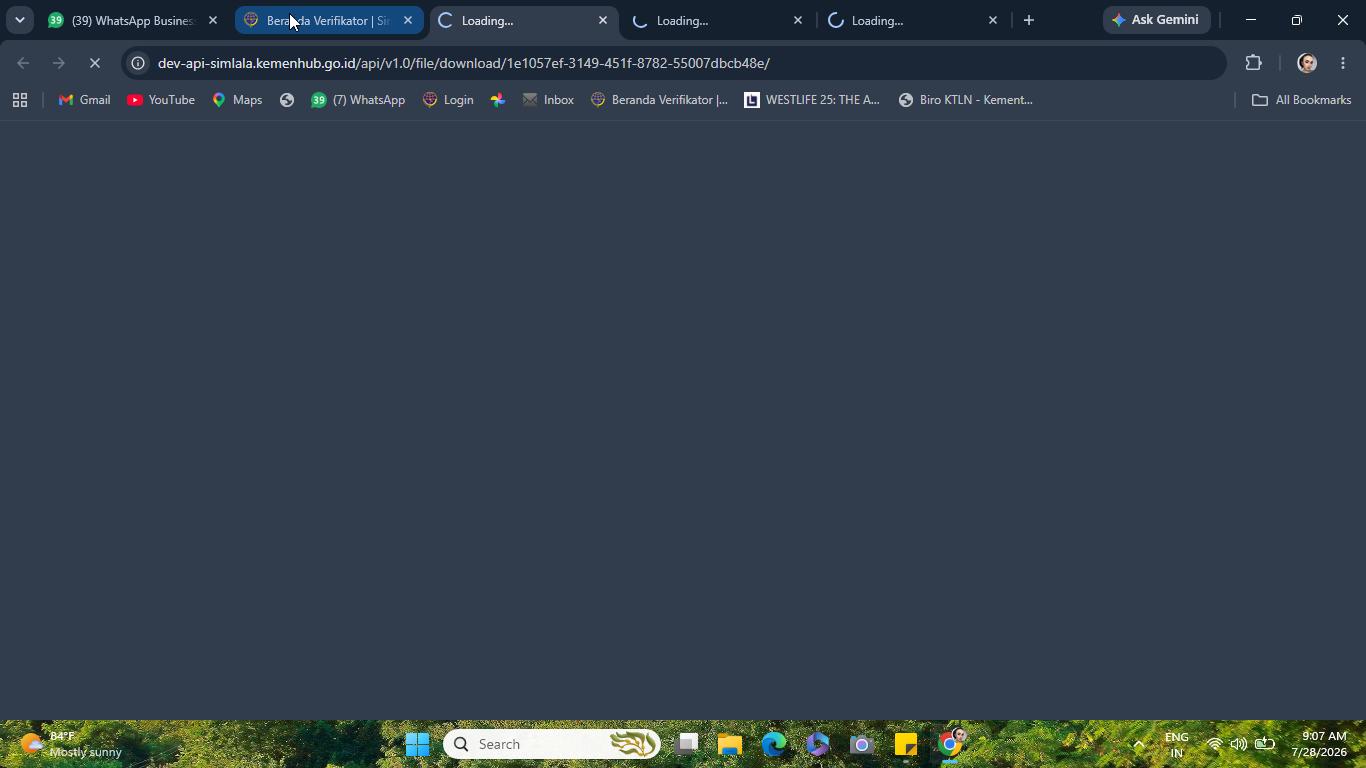Open the Windows Start menu
The height and width of the screenshot is (768, 1366).
pyautogui.click(x=418, y=744)
